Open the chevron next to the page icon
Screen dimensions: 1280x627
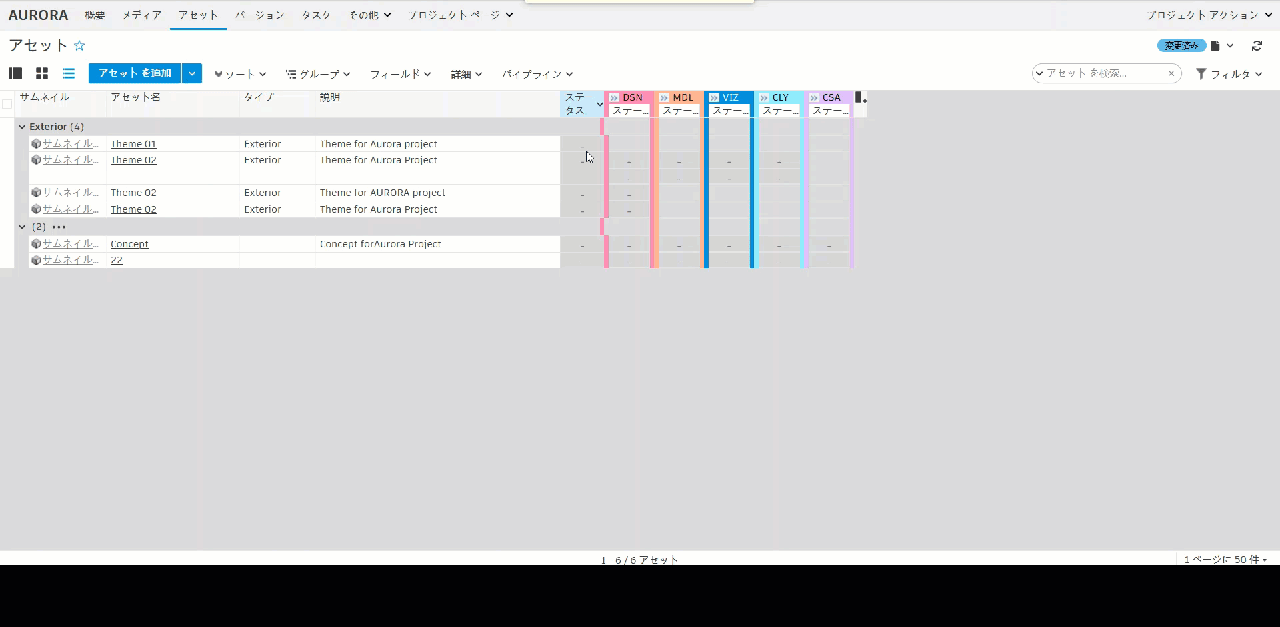pyautogui.click(x=1230, y=46)
